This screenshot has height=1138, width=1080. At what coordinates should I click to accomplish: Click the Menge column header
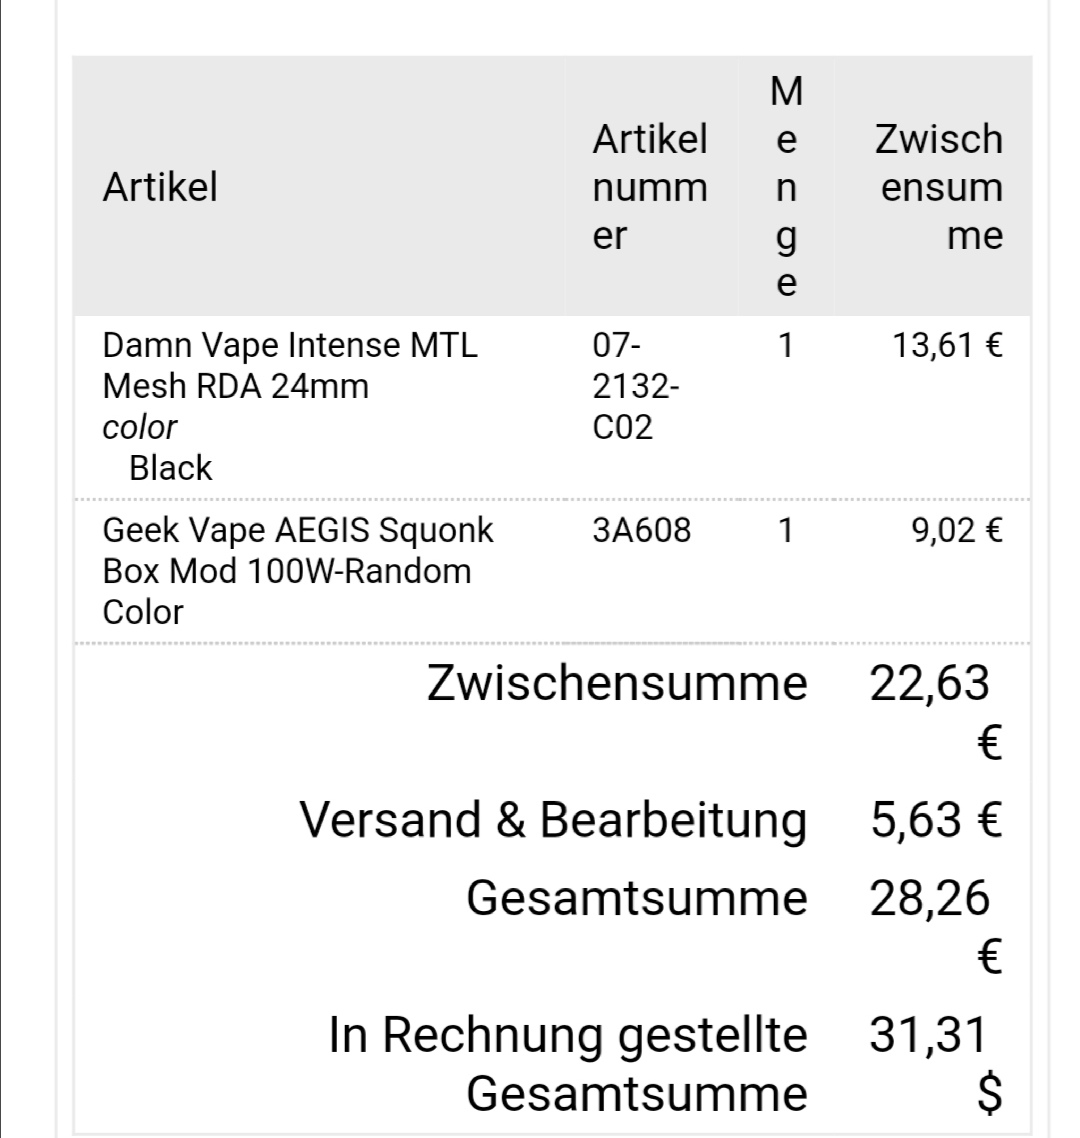pos(787,187)
